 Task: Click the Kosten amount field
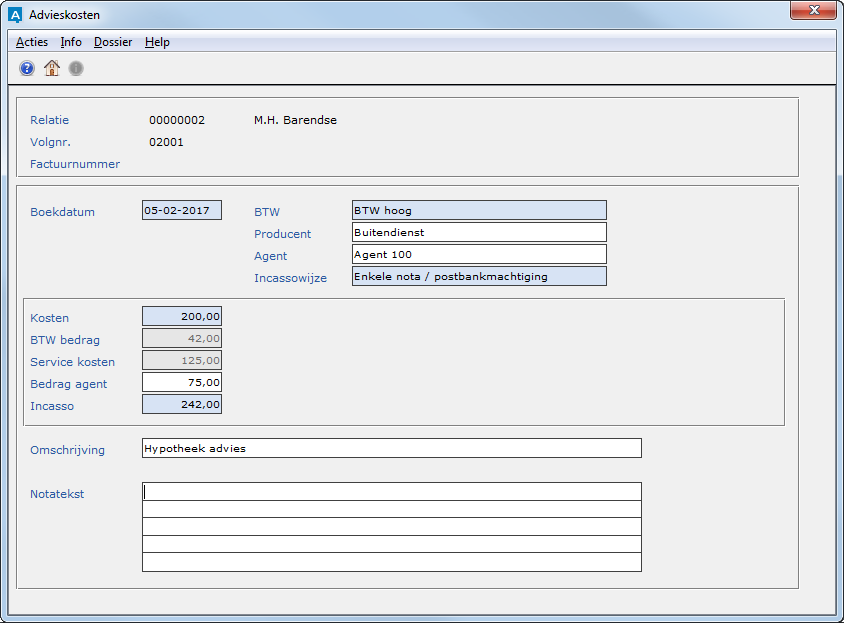click(182, 316)
